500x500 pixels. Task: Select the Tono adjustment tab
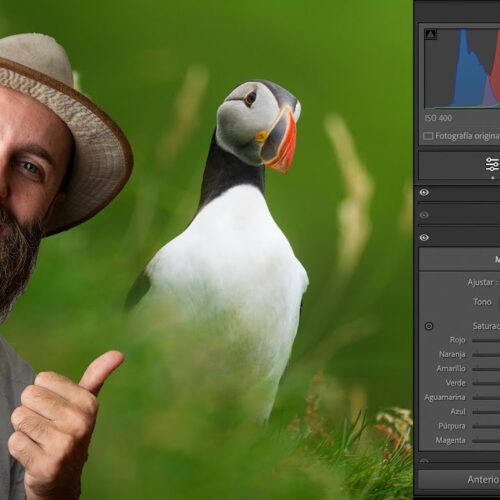coord(482,302)
